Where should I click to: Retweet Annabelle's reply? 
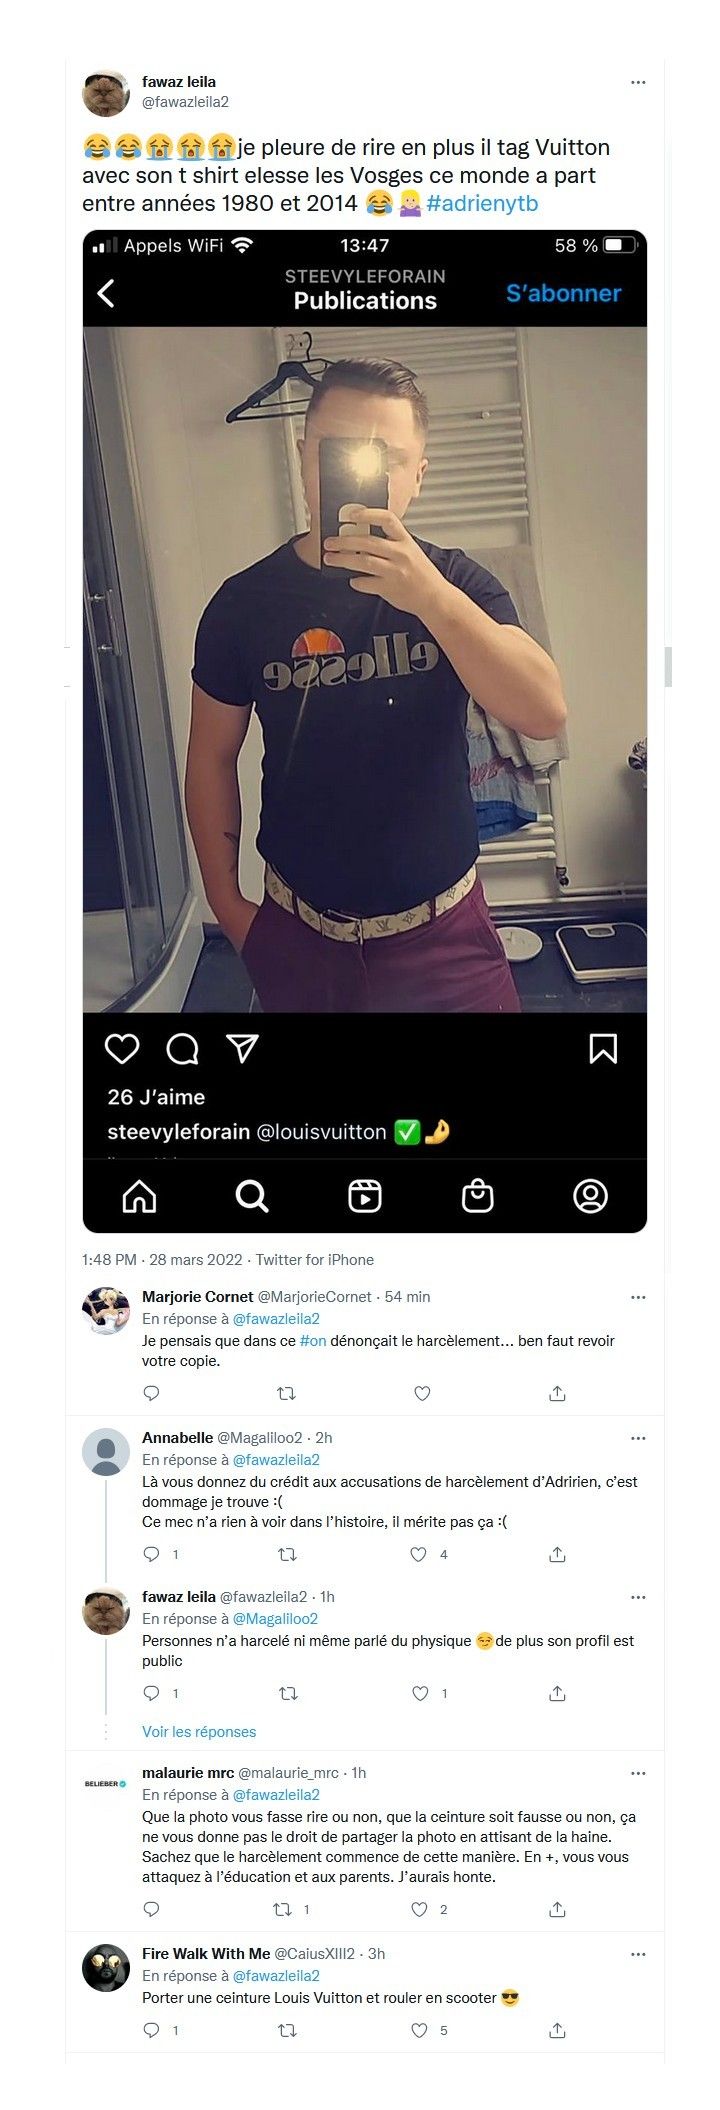(287, 1554)
